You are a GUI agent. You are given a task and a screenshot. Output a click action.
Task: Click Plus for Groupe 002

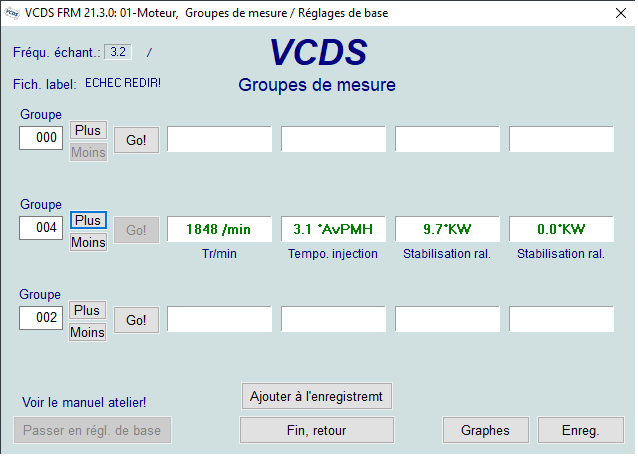[87, 310]
